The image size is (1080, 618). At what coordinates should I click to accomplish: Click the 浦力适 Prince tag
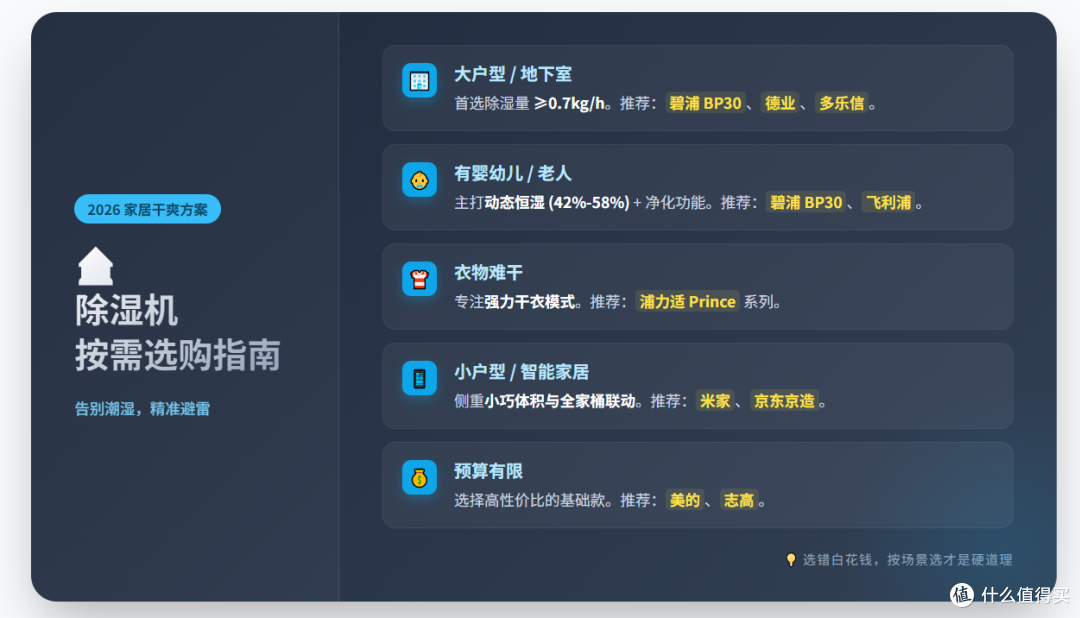687,302
